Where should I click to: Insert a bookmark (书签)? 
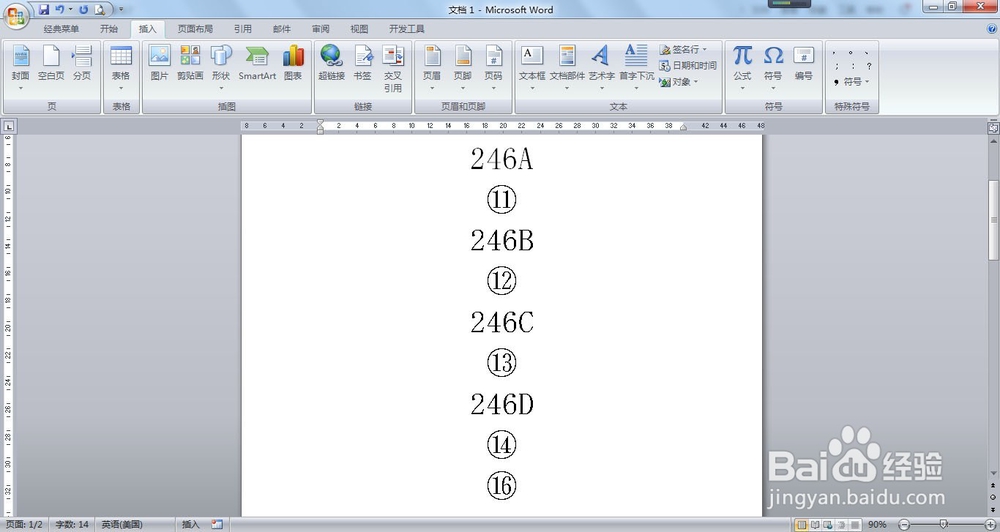click(x=362, y=64)
